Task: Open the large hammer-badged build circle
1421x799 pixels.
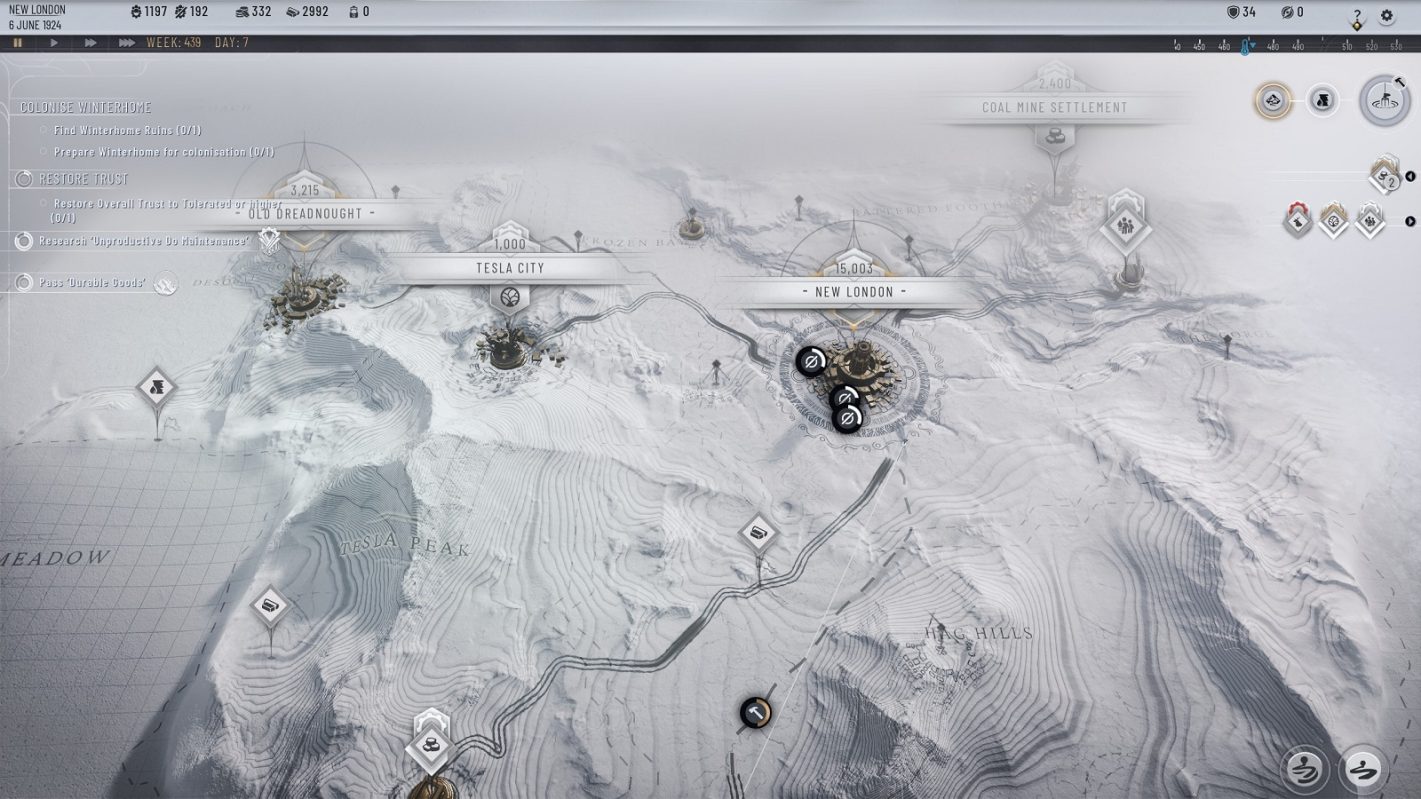Action: point(1385,101)
